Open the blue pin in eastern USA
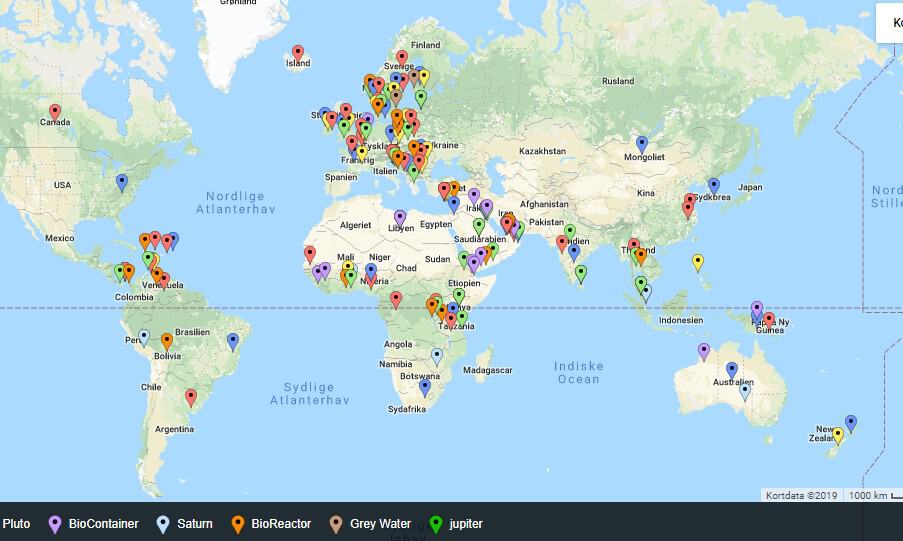The image size is (903, 541). click(x=122, y=183)
